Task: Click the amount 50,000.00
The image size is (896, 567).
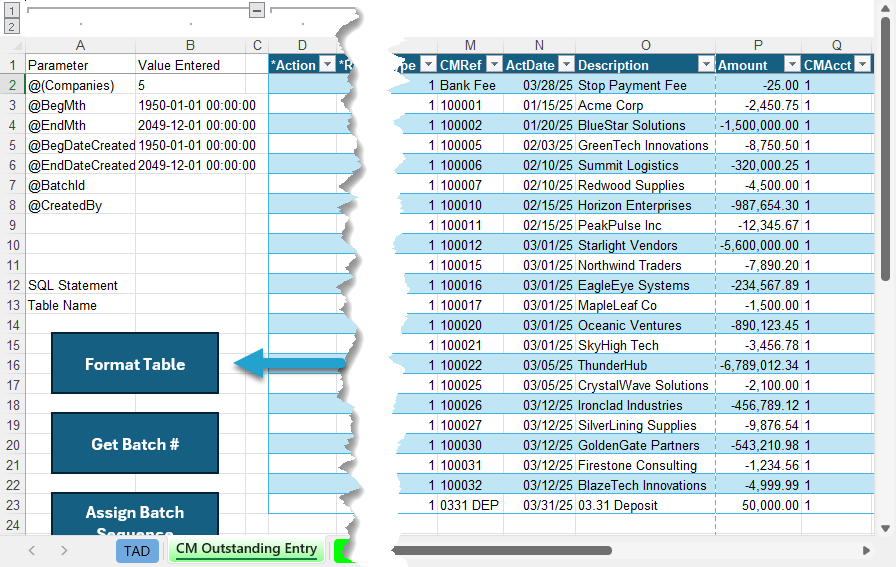Action: 758,505
